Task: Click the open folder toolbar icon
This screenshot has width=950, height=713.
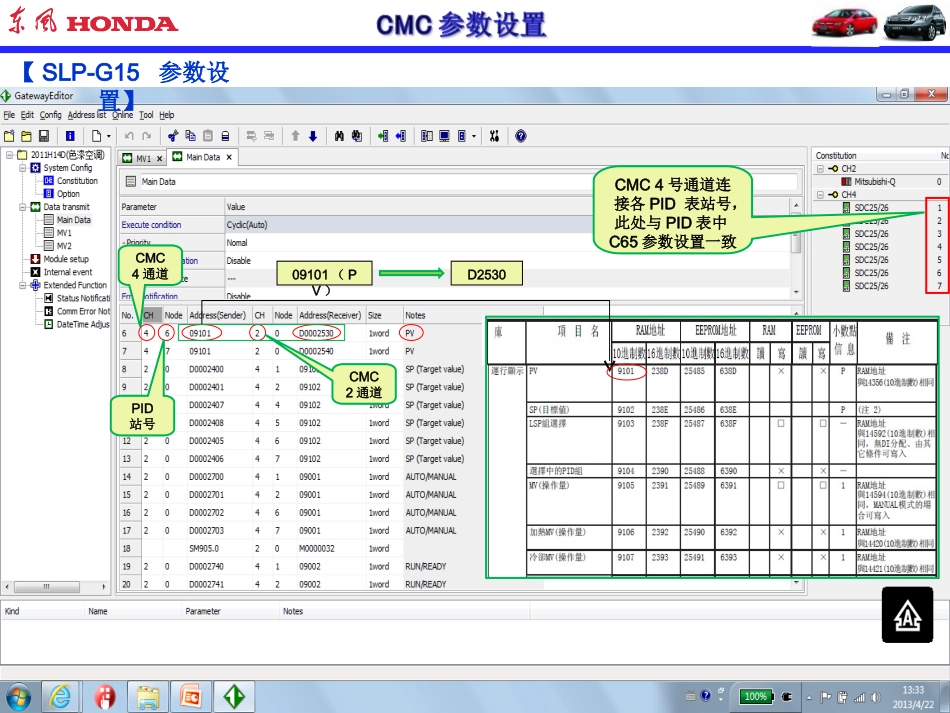Action: [26, 136]
